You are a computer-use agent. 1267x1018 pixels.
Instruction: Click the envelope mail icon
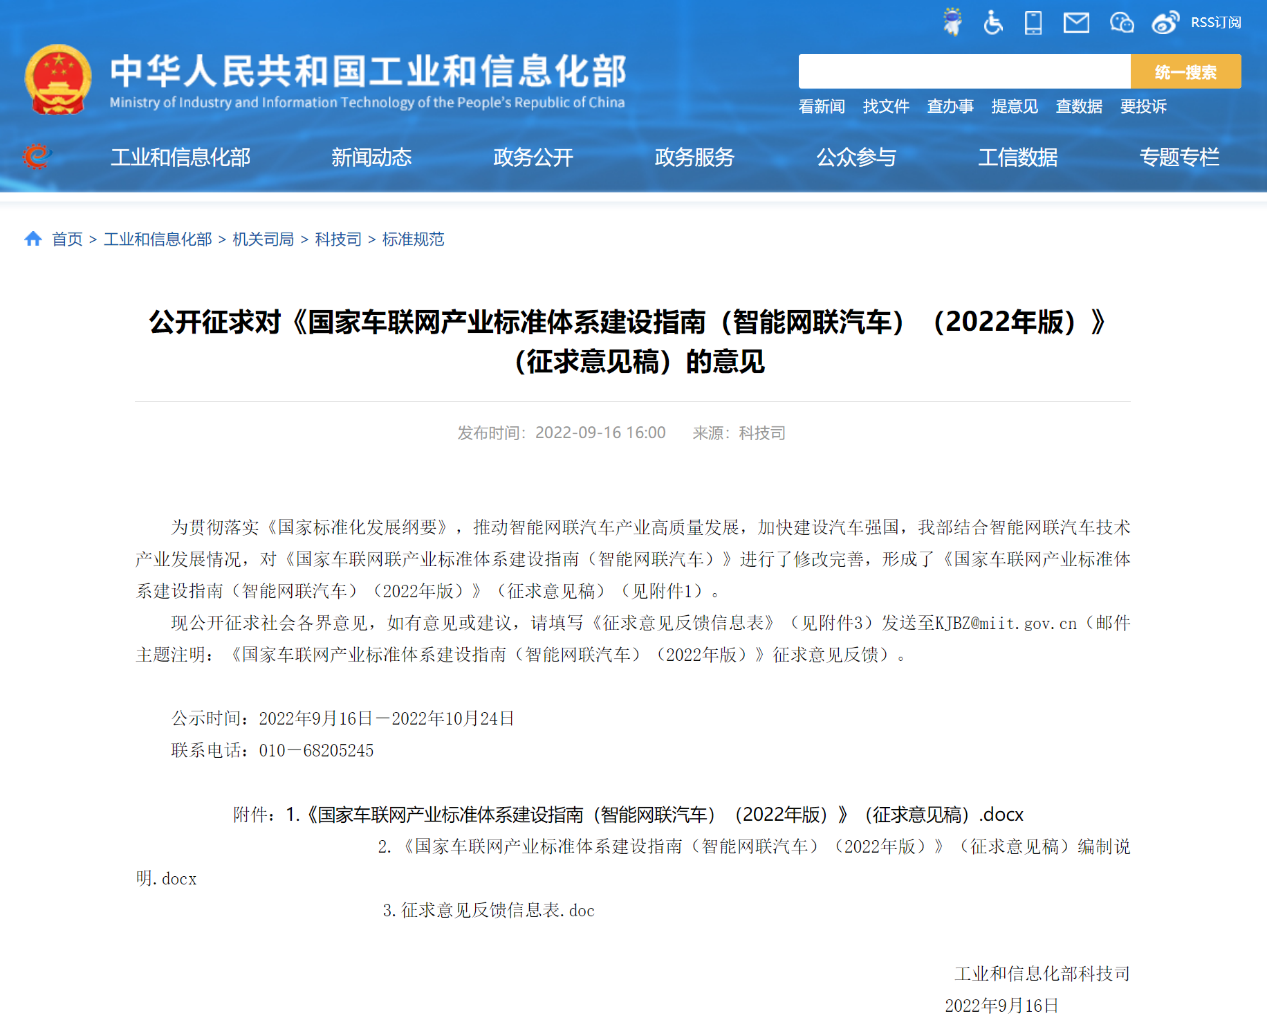(1076, 22)
